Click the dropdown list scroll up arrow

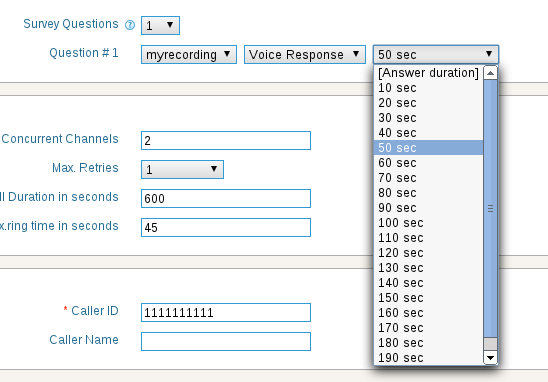pyautogui.click(x=490, y=73)
